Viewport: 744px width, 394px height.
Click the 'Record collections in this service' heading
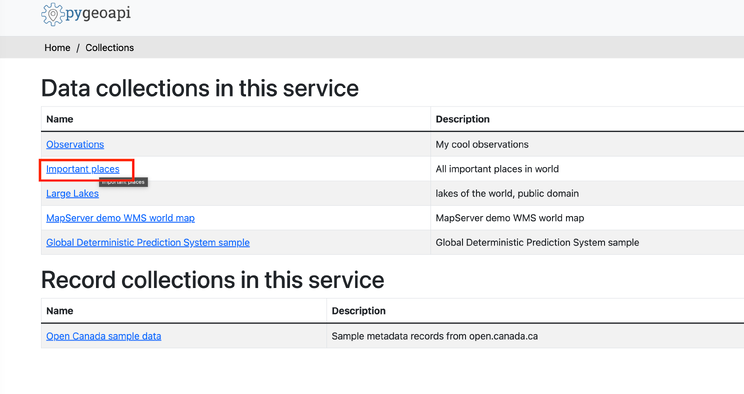tap(213, 280)
